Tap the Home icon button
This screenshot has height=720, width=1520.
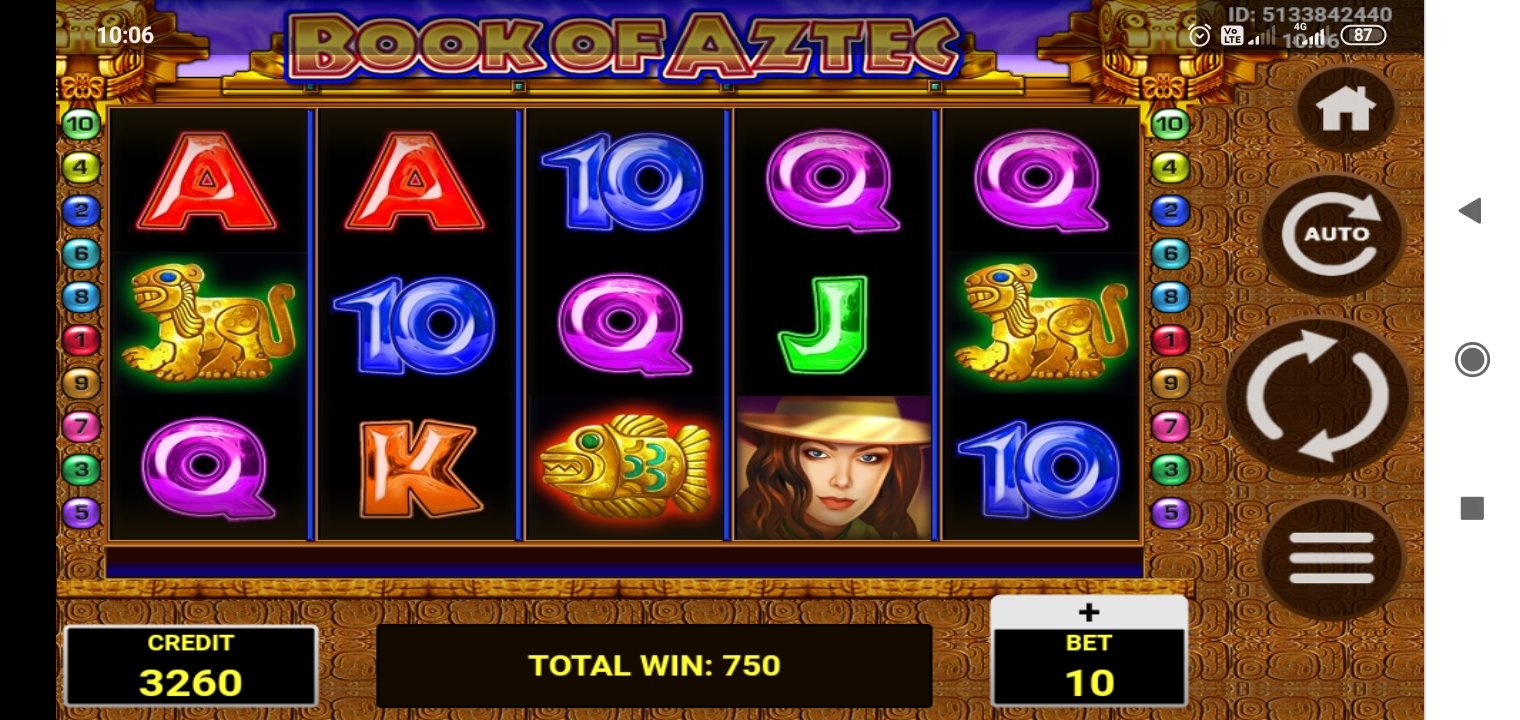[x=1345, y=110]
